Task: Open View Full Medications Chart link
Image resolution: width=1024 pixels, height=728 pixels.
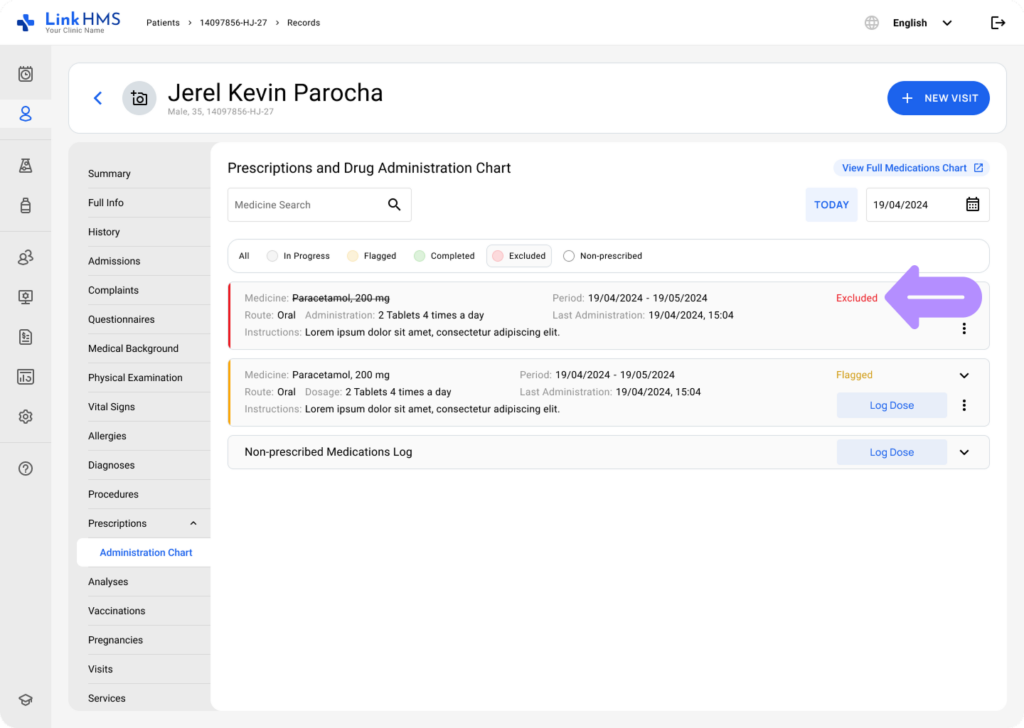Action: click(x=911, y=168)
